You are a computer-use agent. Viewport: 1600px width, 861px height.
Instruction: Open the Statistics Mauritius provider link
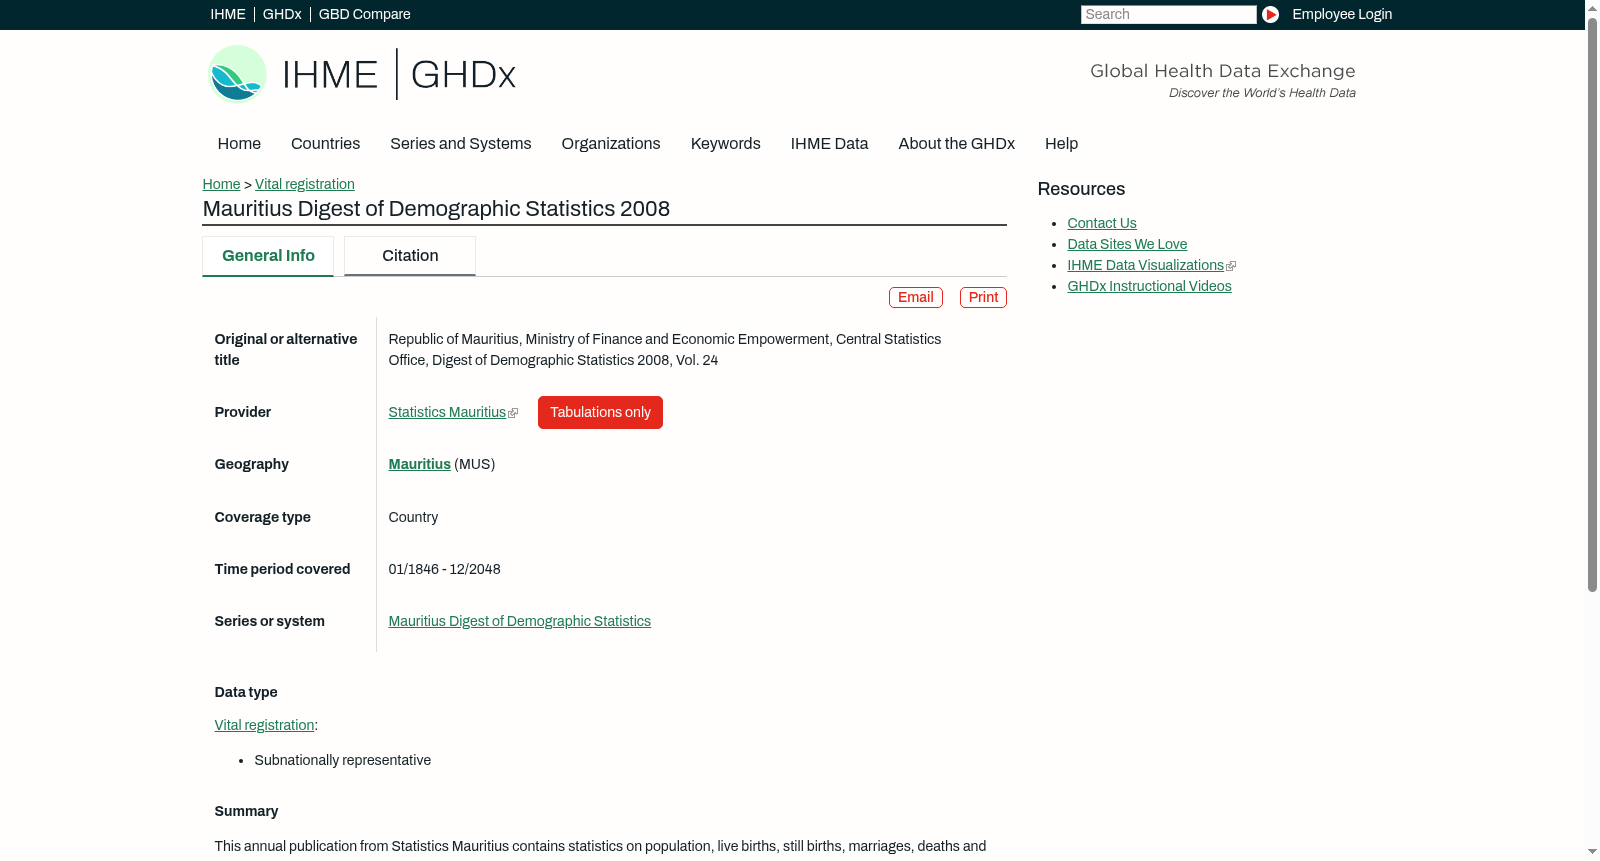(x=447, y=412)
